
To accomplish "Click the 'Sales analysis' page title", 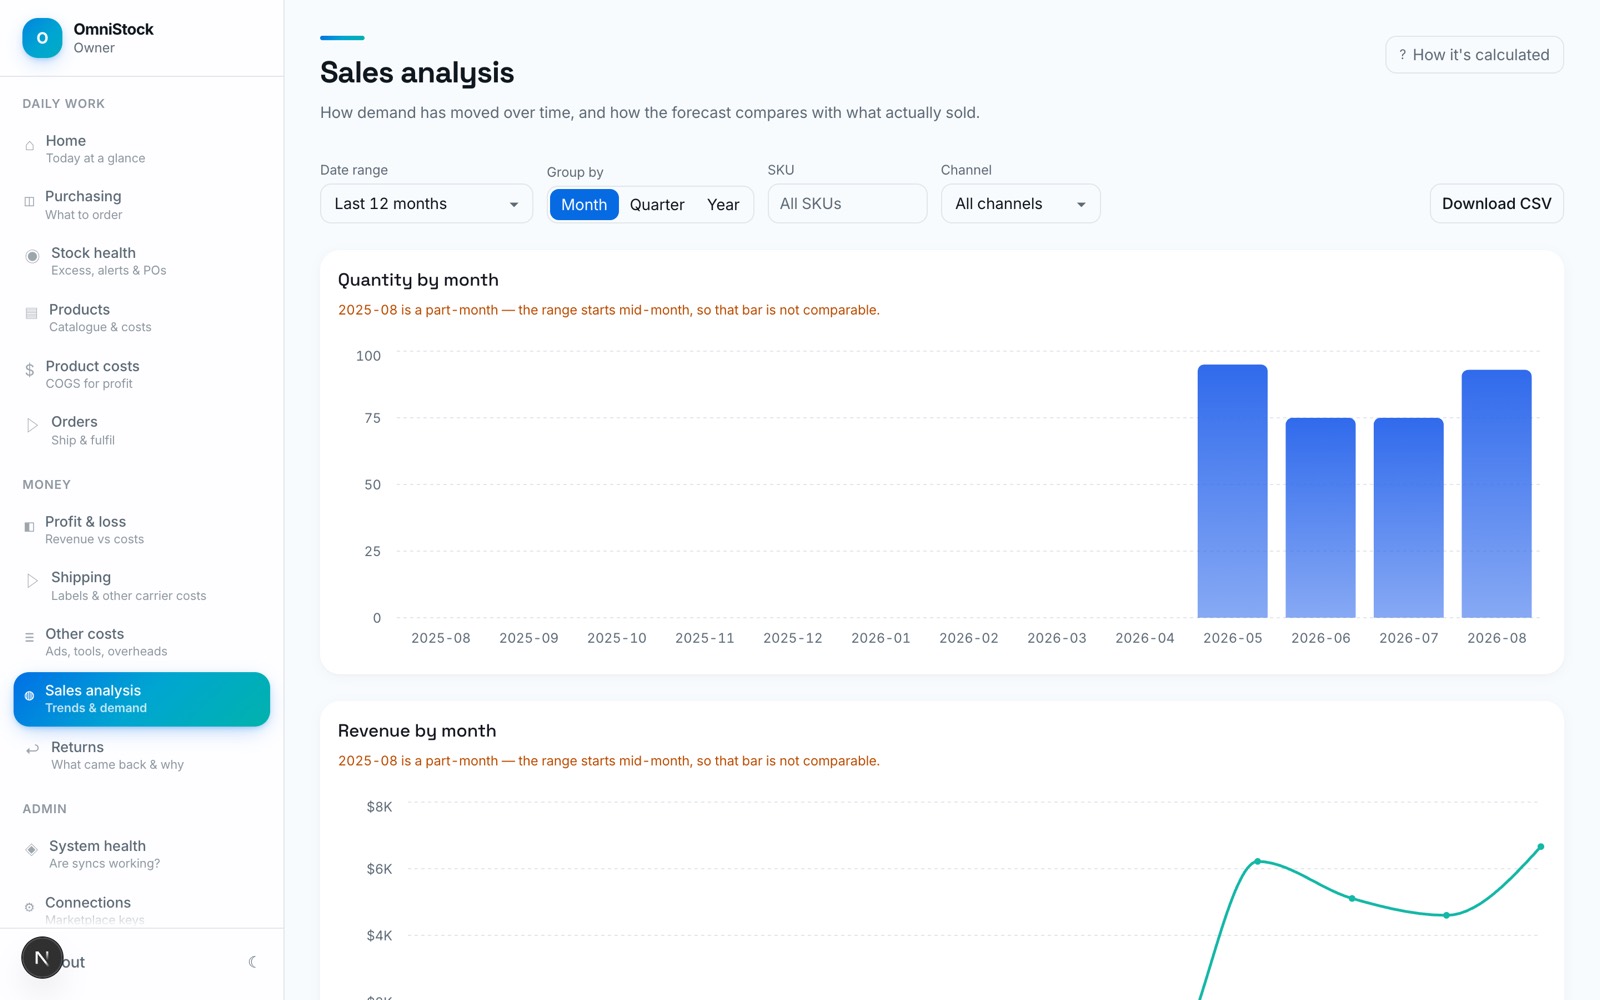I will pos(417,73).
